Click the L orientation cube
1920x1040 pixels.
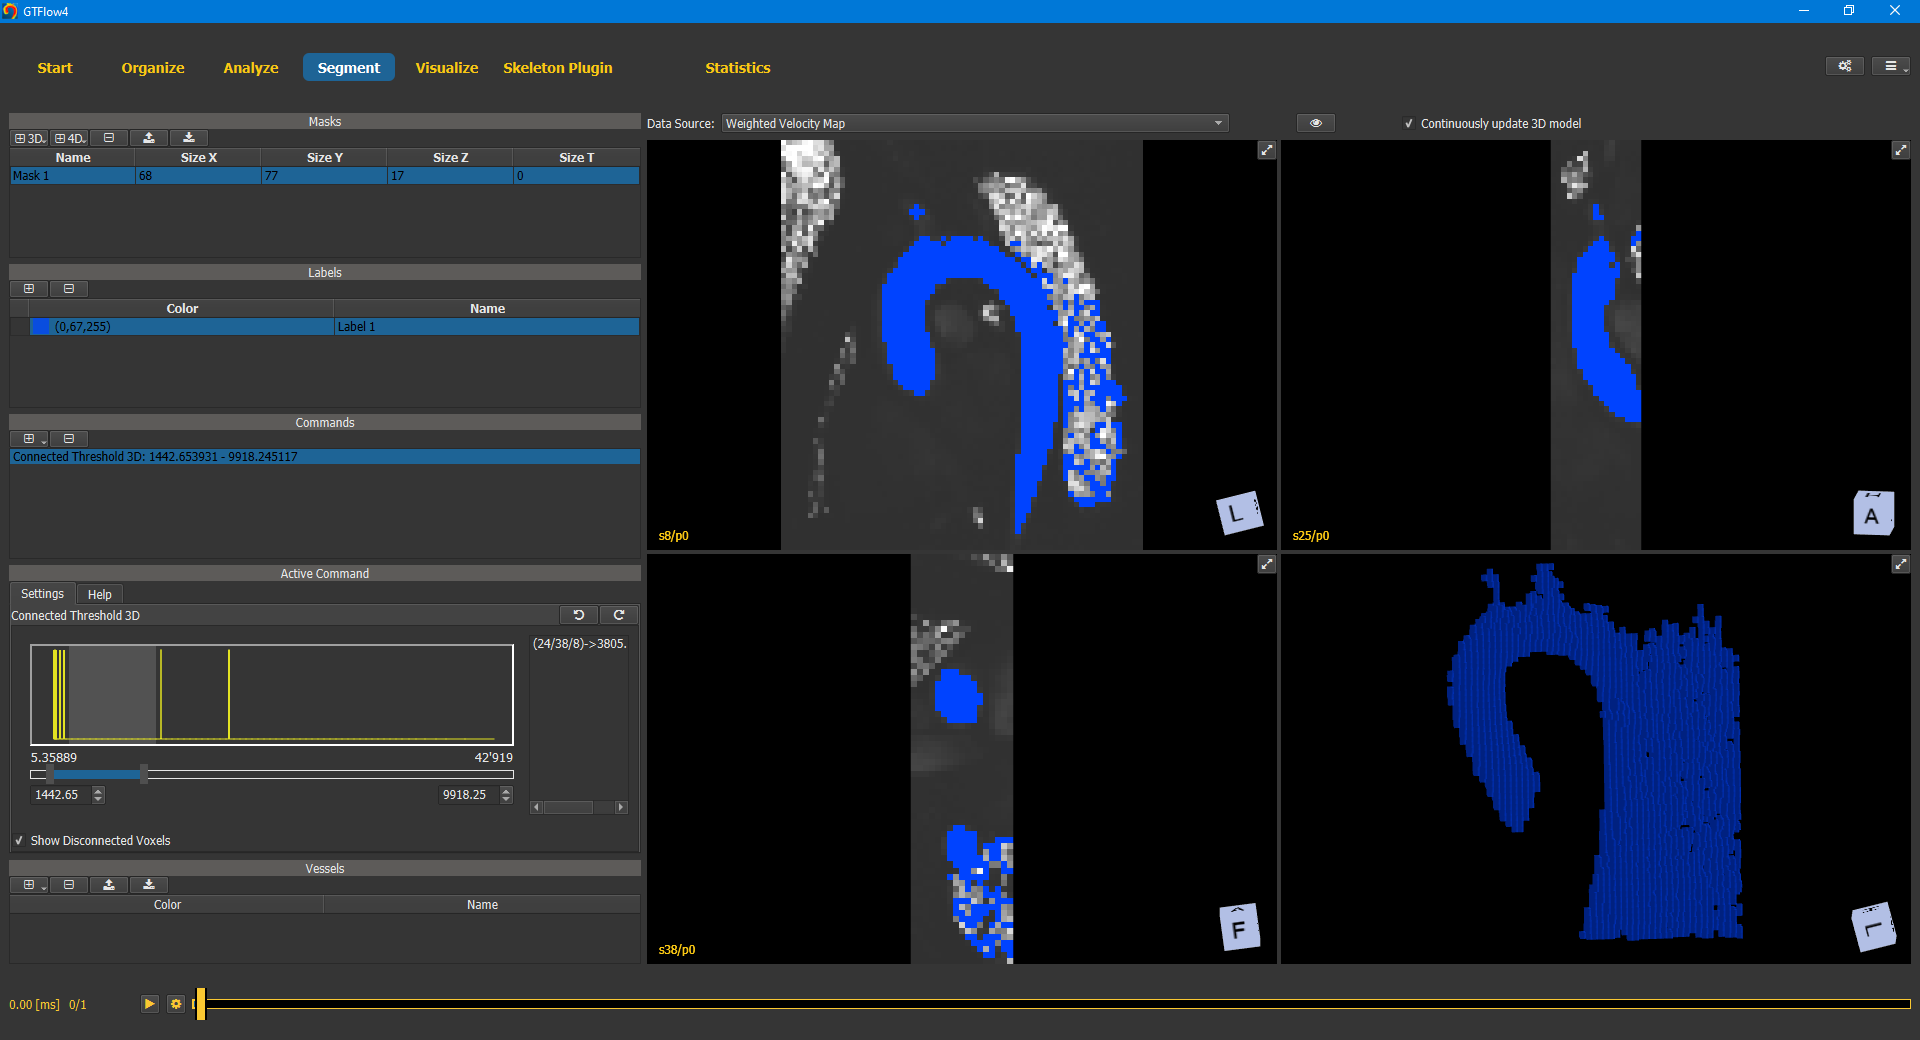1239,513
